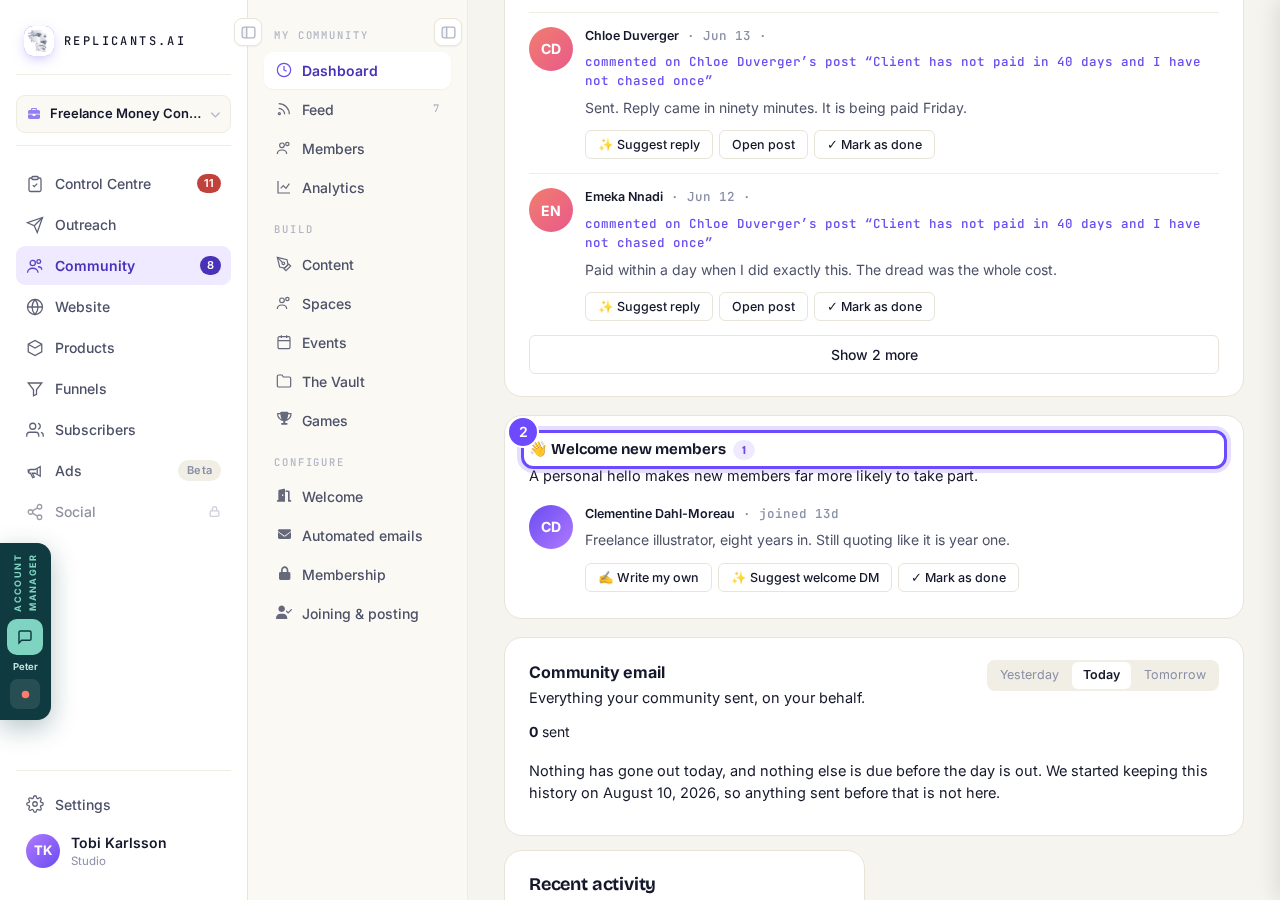Suggest welcome DM for Clementine
This screenshot has height=900, width=1280.
(x=805, y=577)
